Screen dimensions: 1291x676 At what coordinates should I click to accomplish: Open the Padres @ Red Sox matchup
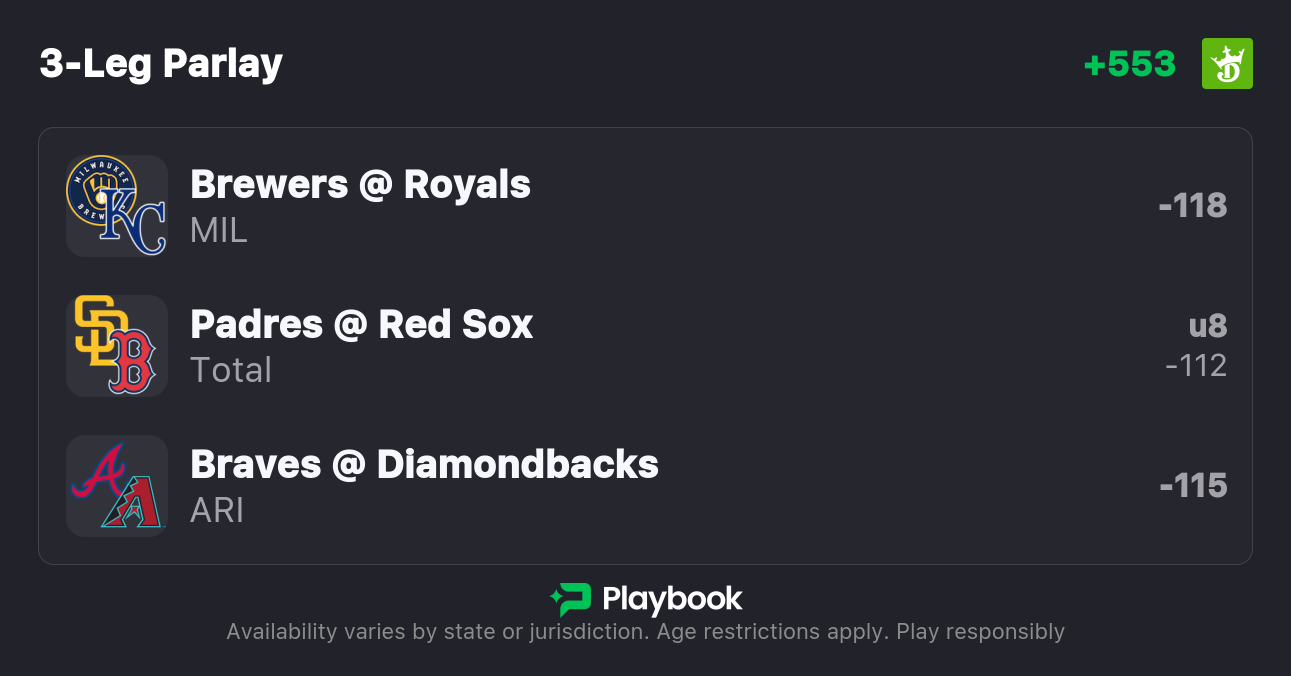point(361,325)
